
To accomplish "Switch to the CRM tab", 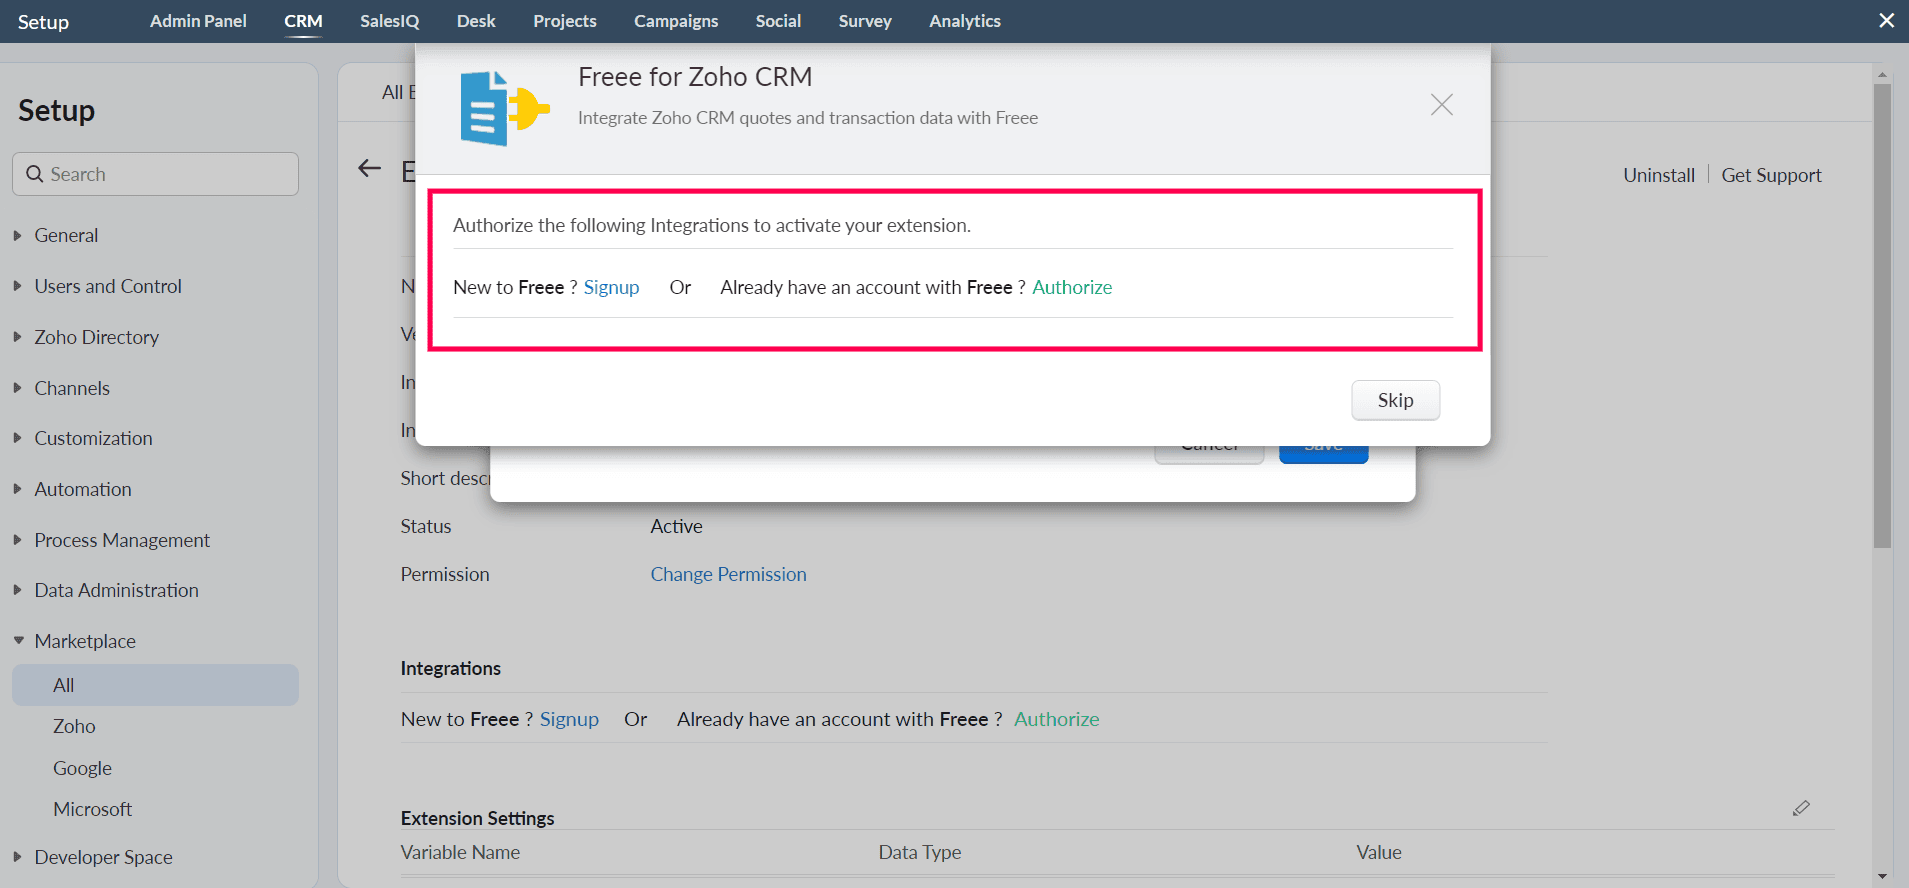I will tap(303, 21).
